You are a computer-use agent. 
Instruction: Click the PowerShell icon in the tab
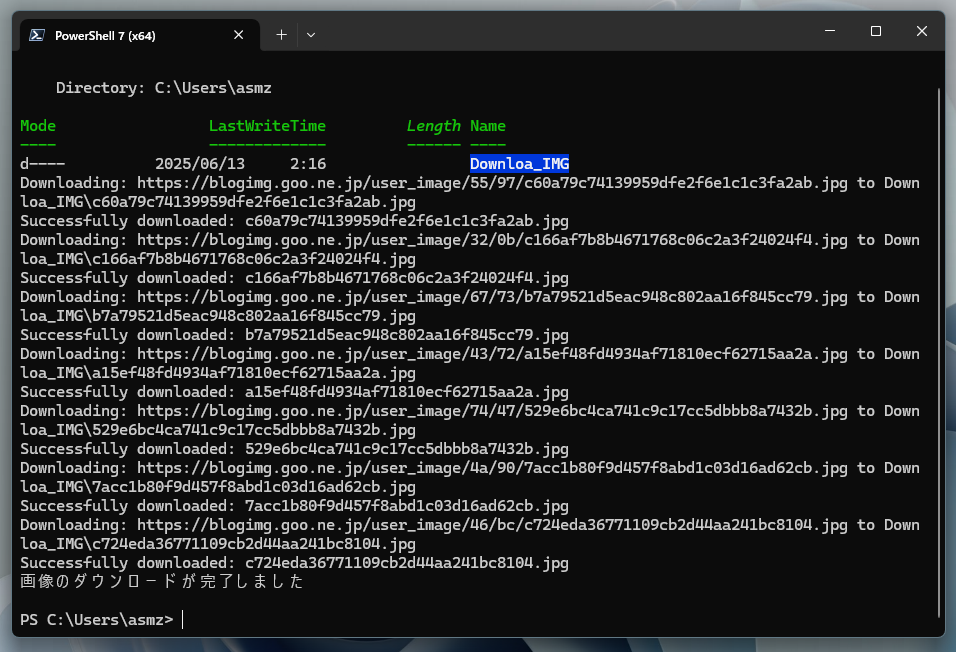point(36,35)
